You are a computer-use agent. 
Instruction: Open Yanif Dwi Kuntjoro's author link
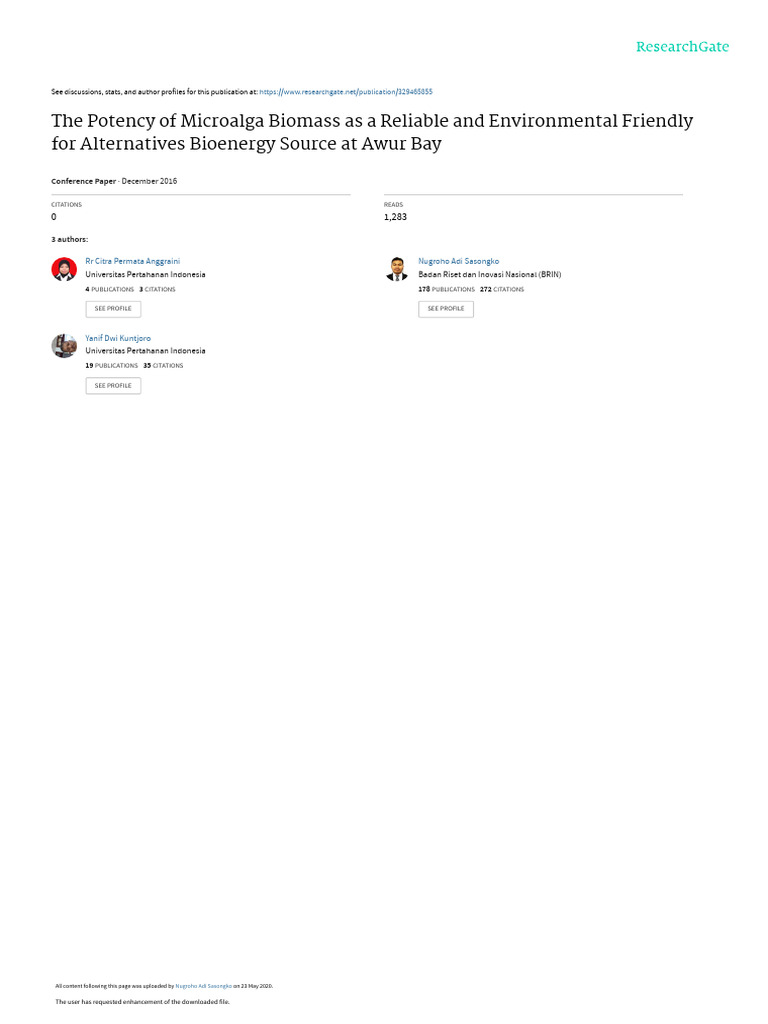(x=118, y=338)
